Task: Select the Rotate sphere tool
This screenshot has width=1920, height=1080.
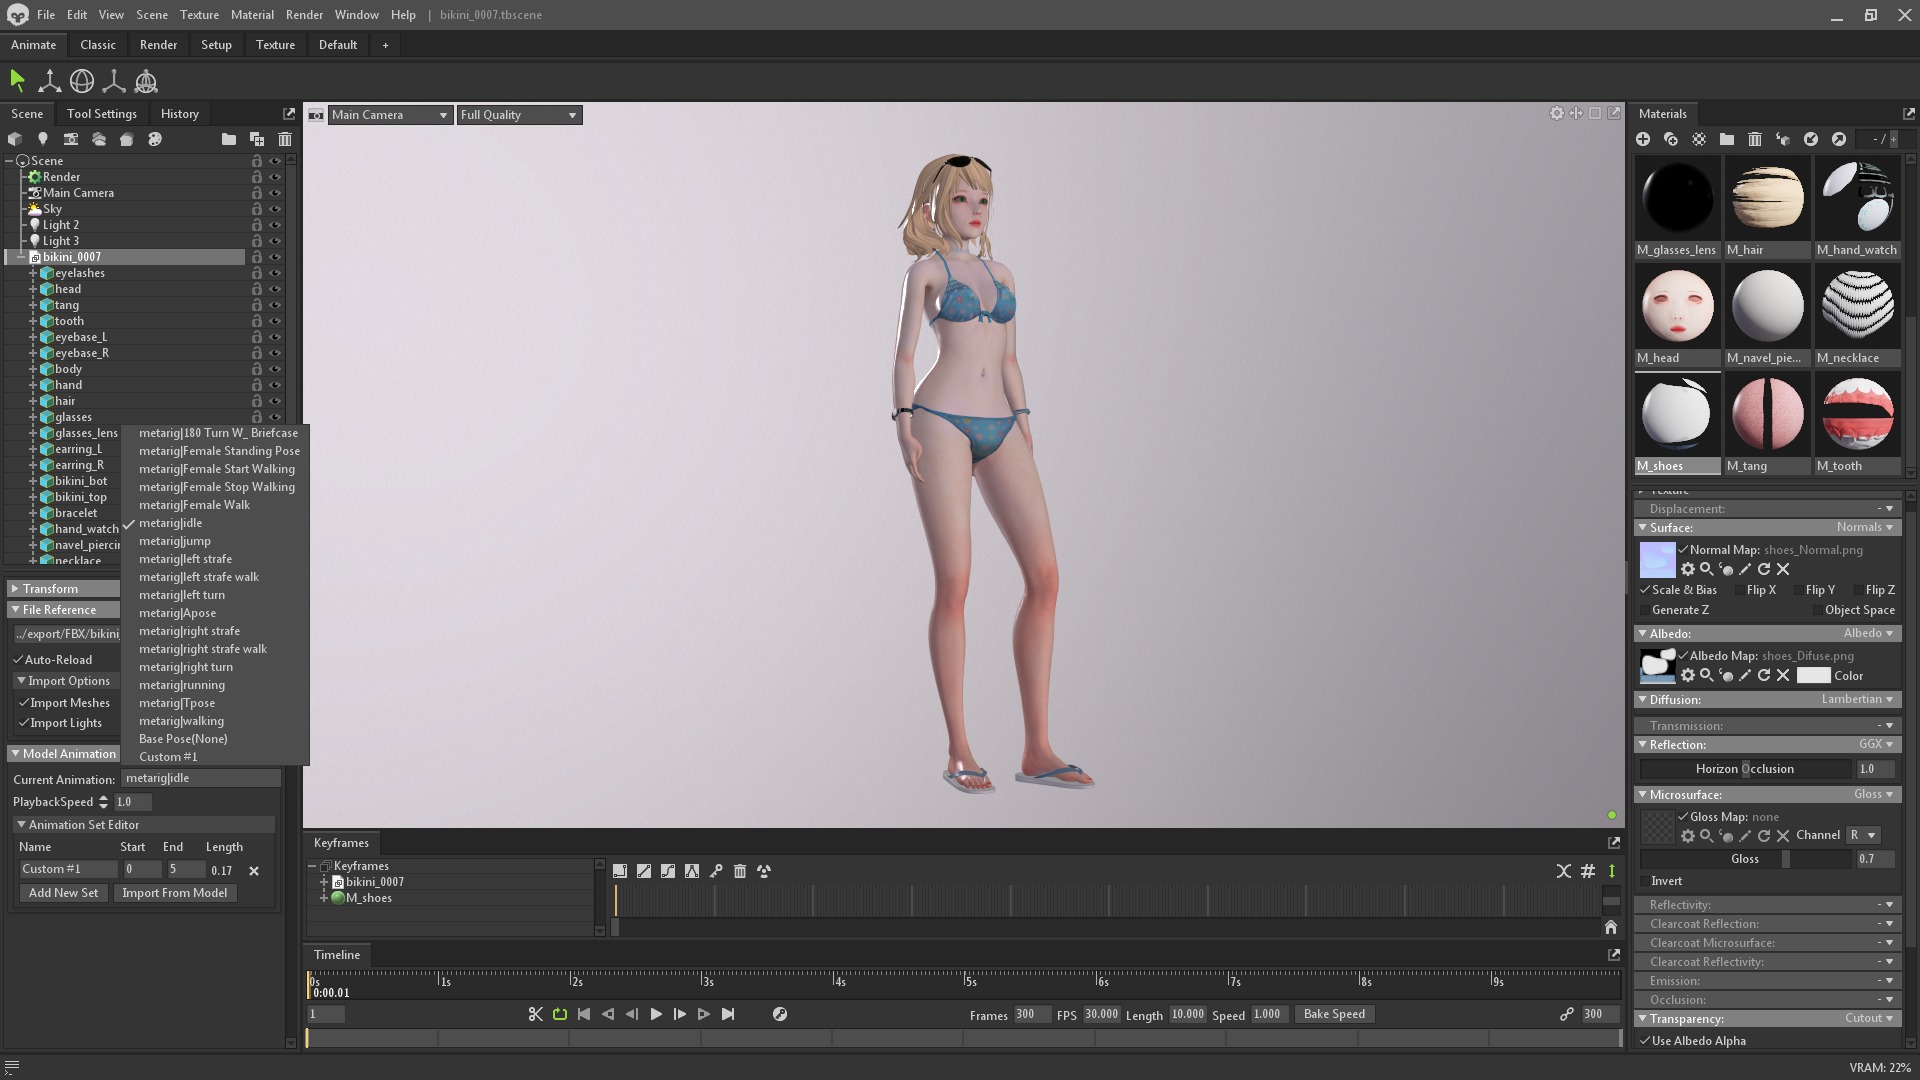Action: pyautogui.click(x=82, y=81)
